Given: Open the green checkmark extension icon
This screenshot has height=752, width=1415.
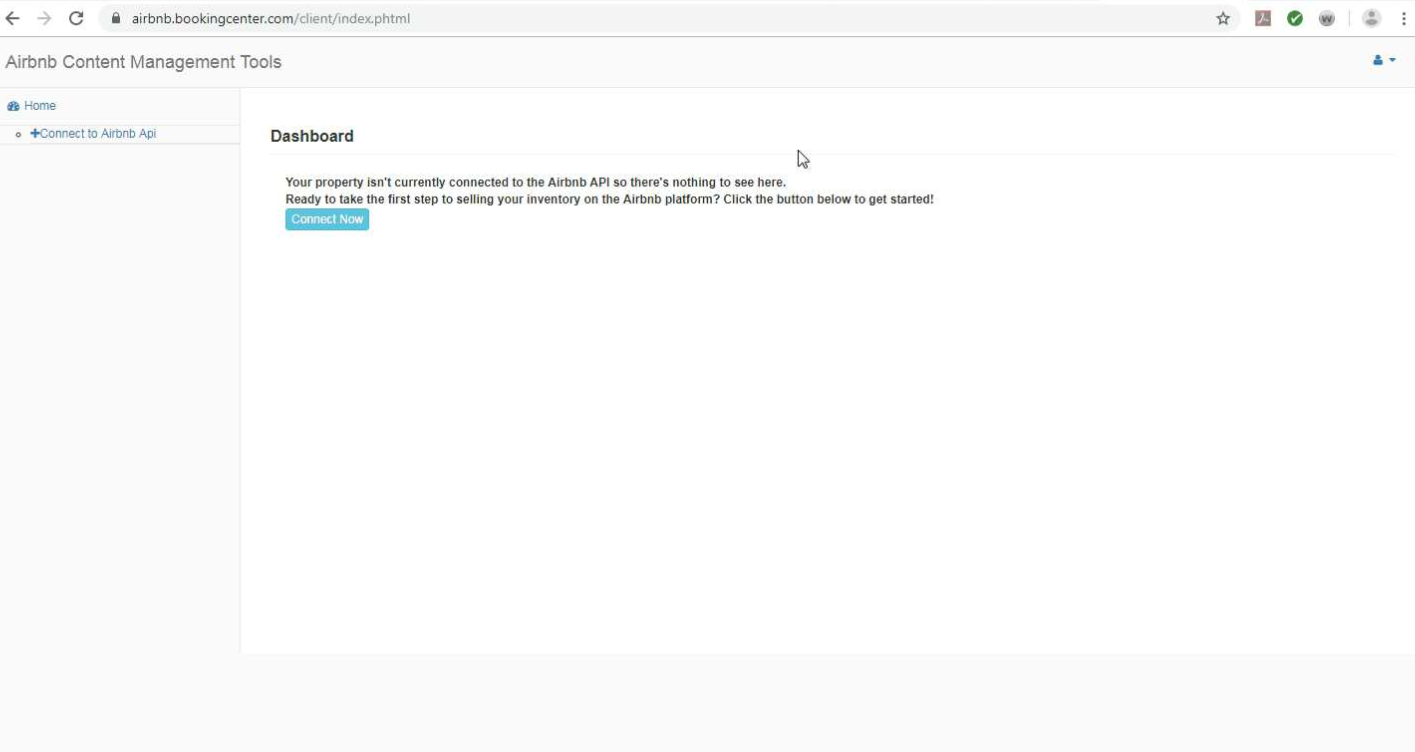Looking at the screenshot, I should (1295, 18).
